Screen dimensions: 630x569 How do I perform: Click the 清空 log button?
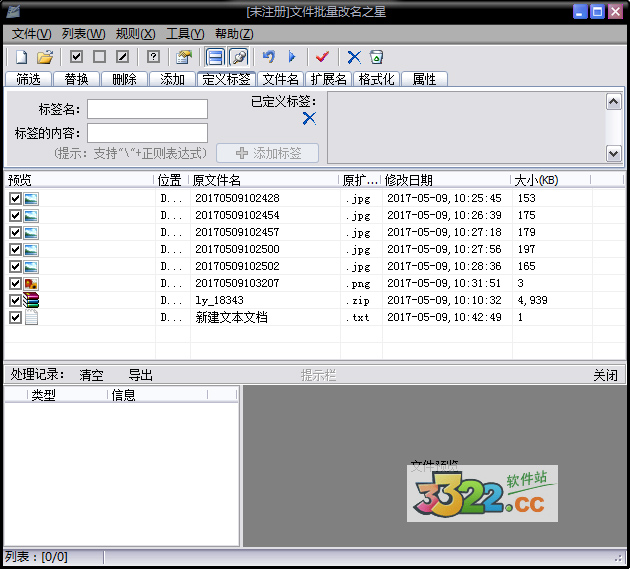[x=91, y=375]
